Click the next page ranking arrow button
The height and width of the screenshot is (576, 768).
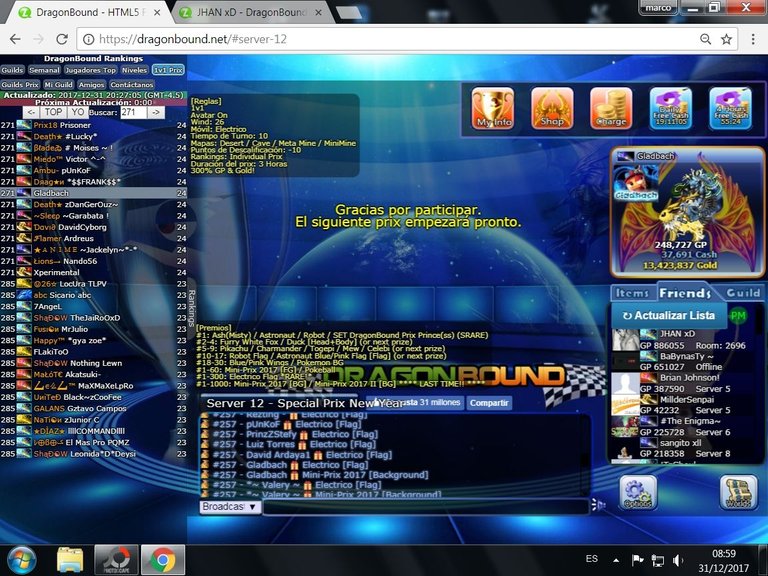[x=156, y=112]
